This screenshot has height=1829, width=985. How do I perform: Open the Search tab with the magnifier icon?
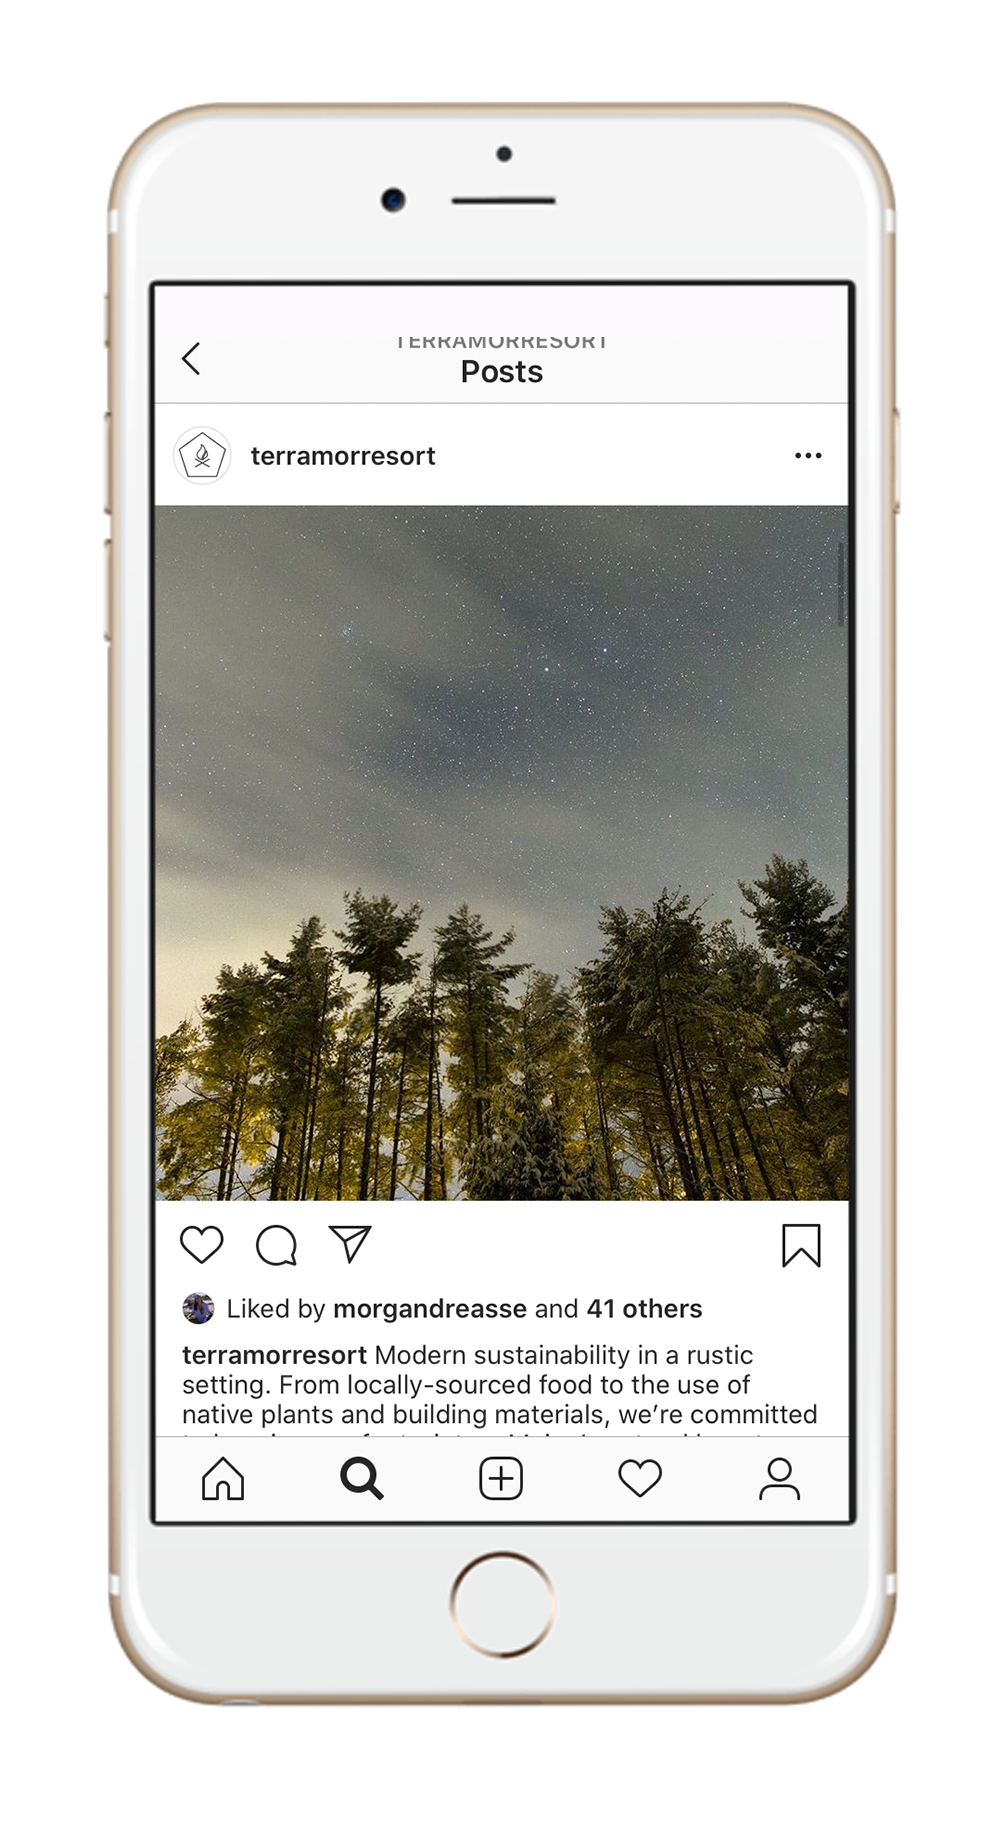click(x=362, y=1479)
